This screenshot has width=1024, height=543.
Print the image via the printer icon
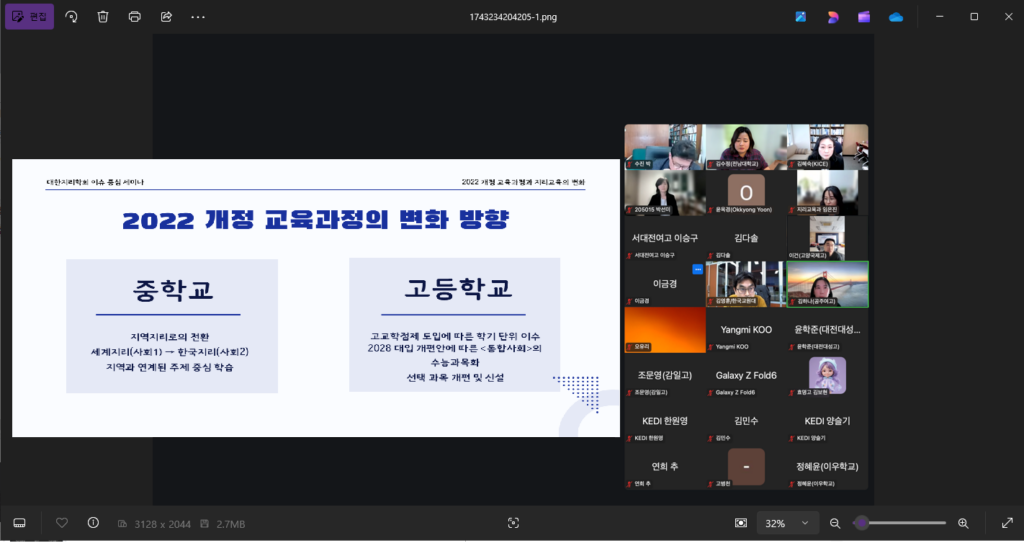click(135, 17)
